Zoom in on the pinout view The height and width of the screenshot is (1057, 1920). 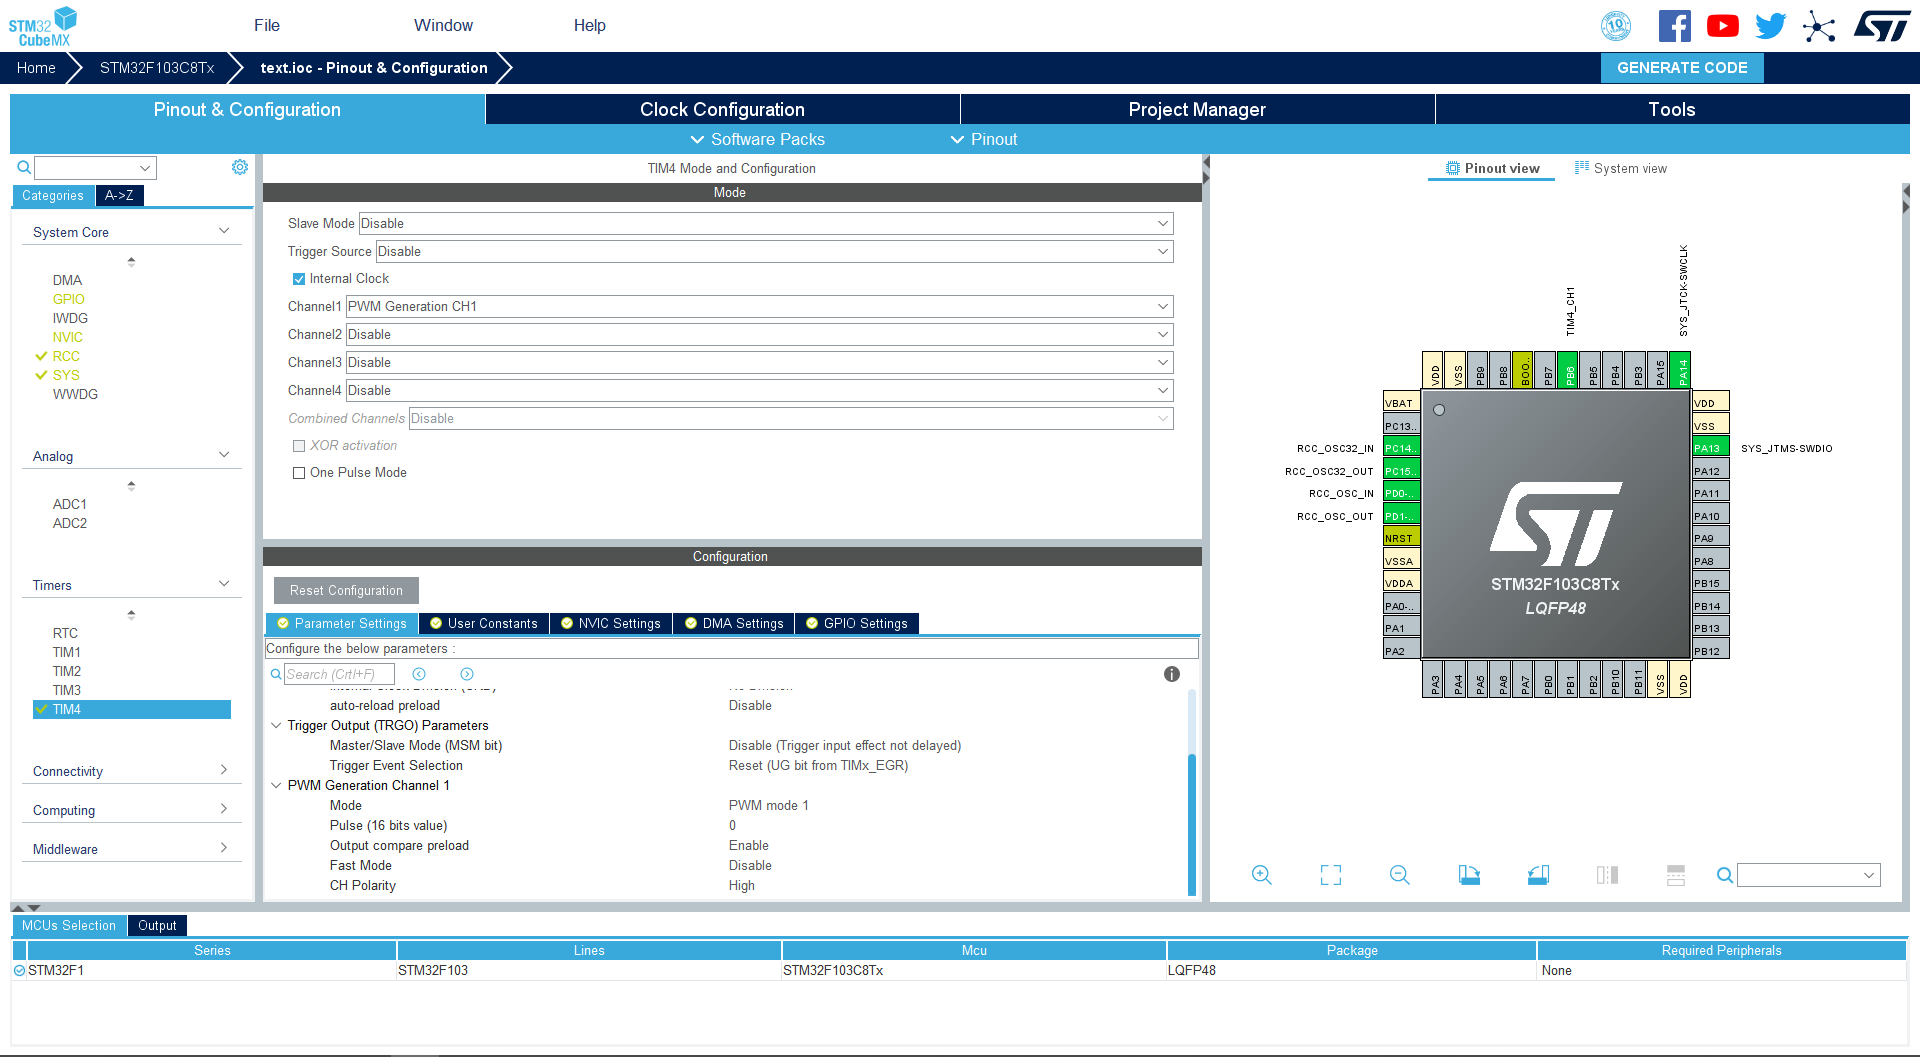(x=1262, y=875)
